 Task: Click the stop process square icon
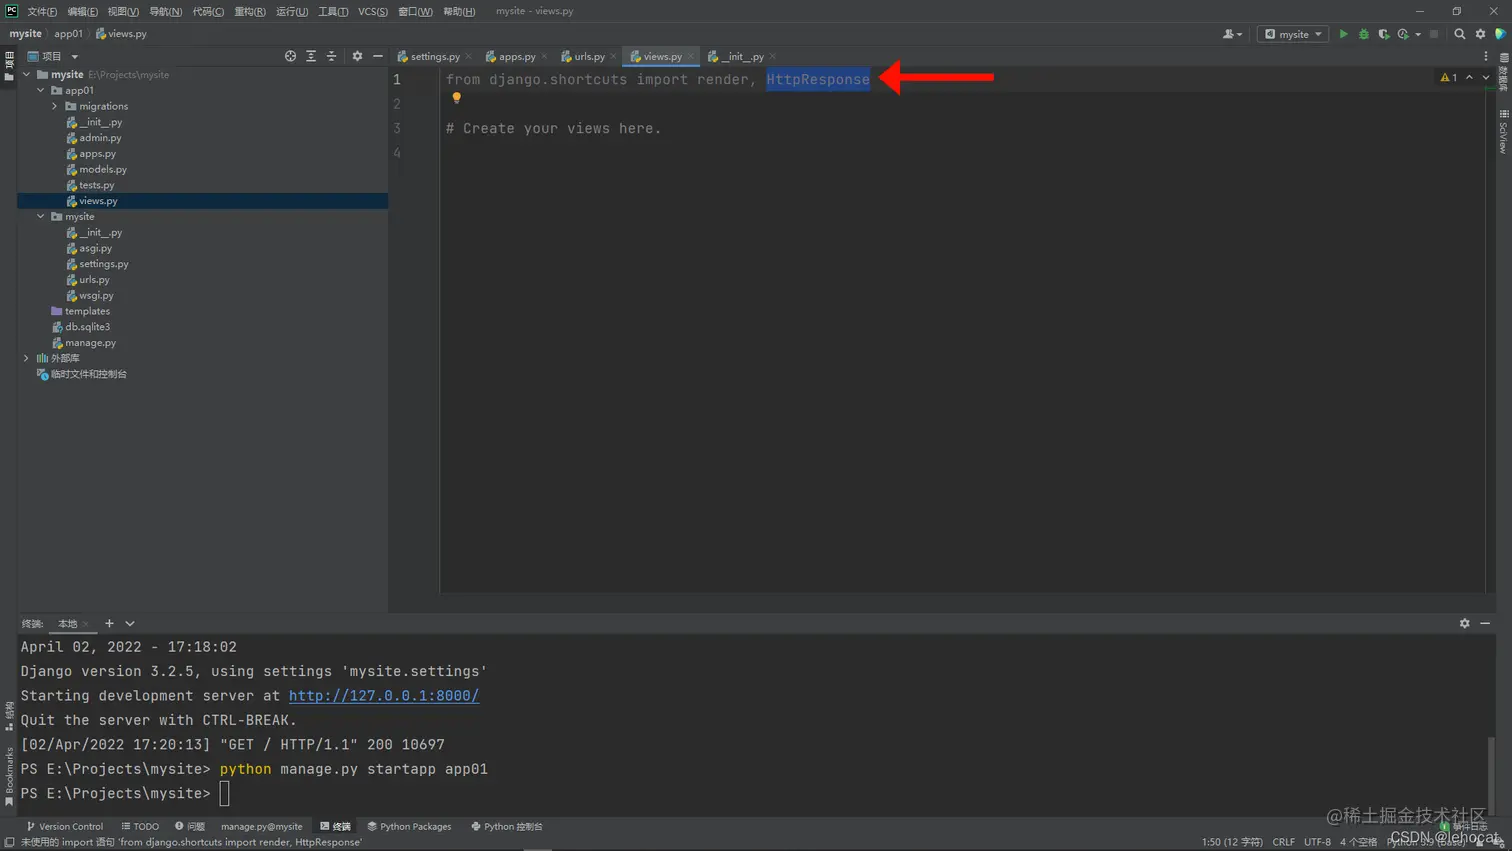(x=1434, y=34)
